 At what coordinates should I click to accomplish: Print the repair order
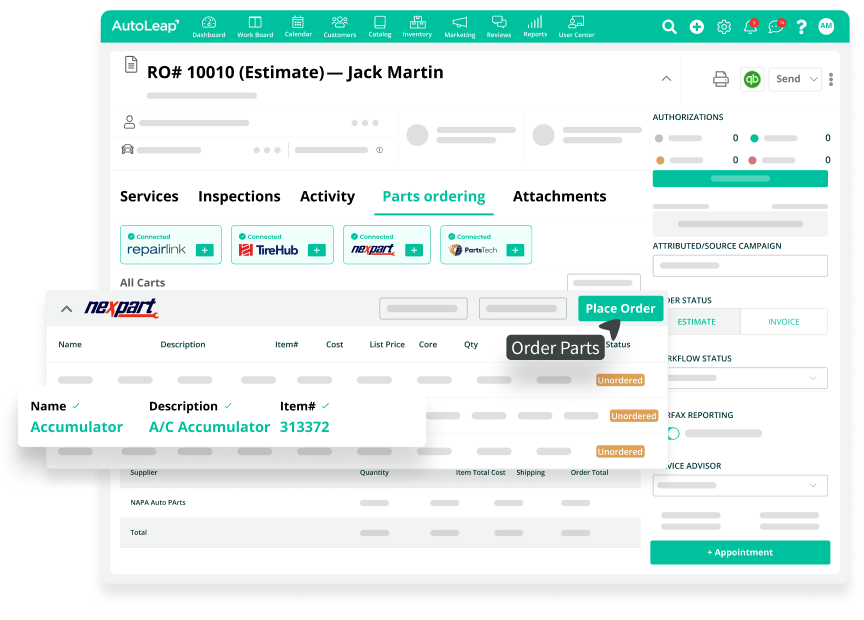(720, 79)
